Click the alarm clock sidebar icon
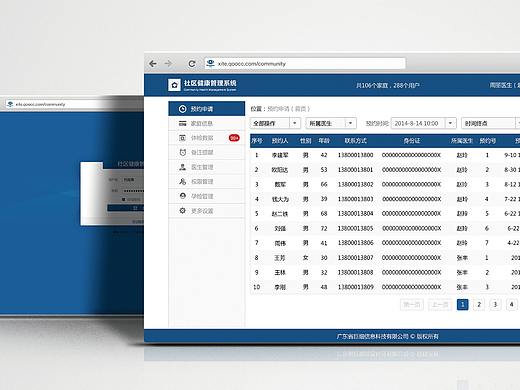 [x=182, y=152]
